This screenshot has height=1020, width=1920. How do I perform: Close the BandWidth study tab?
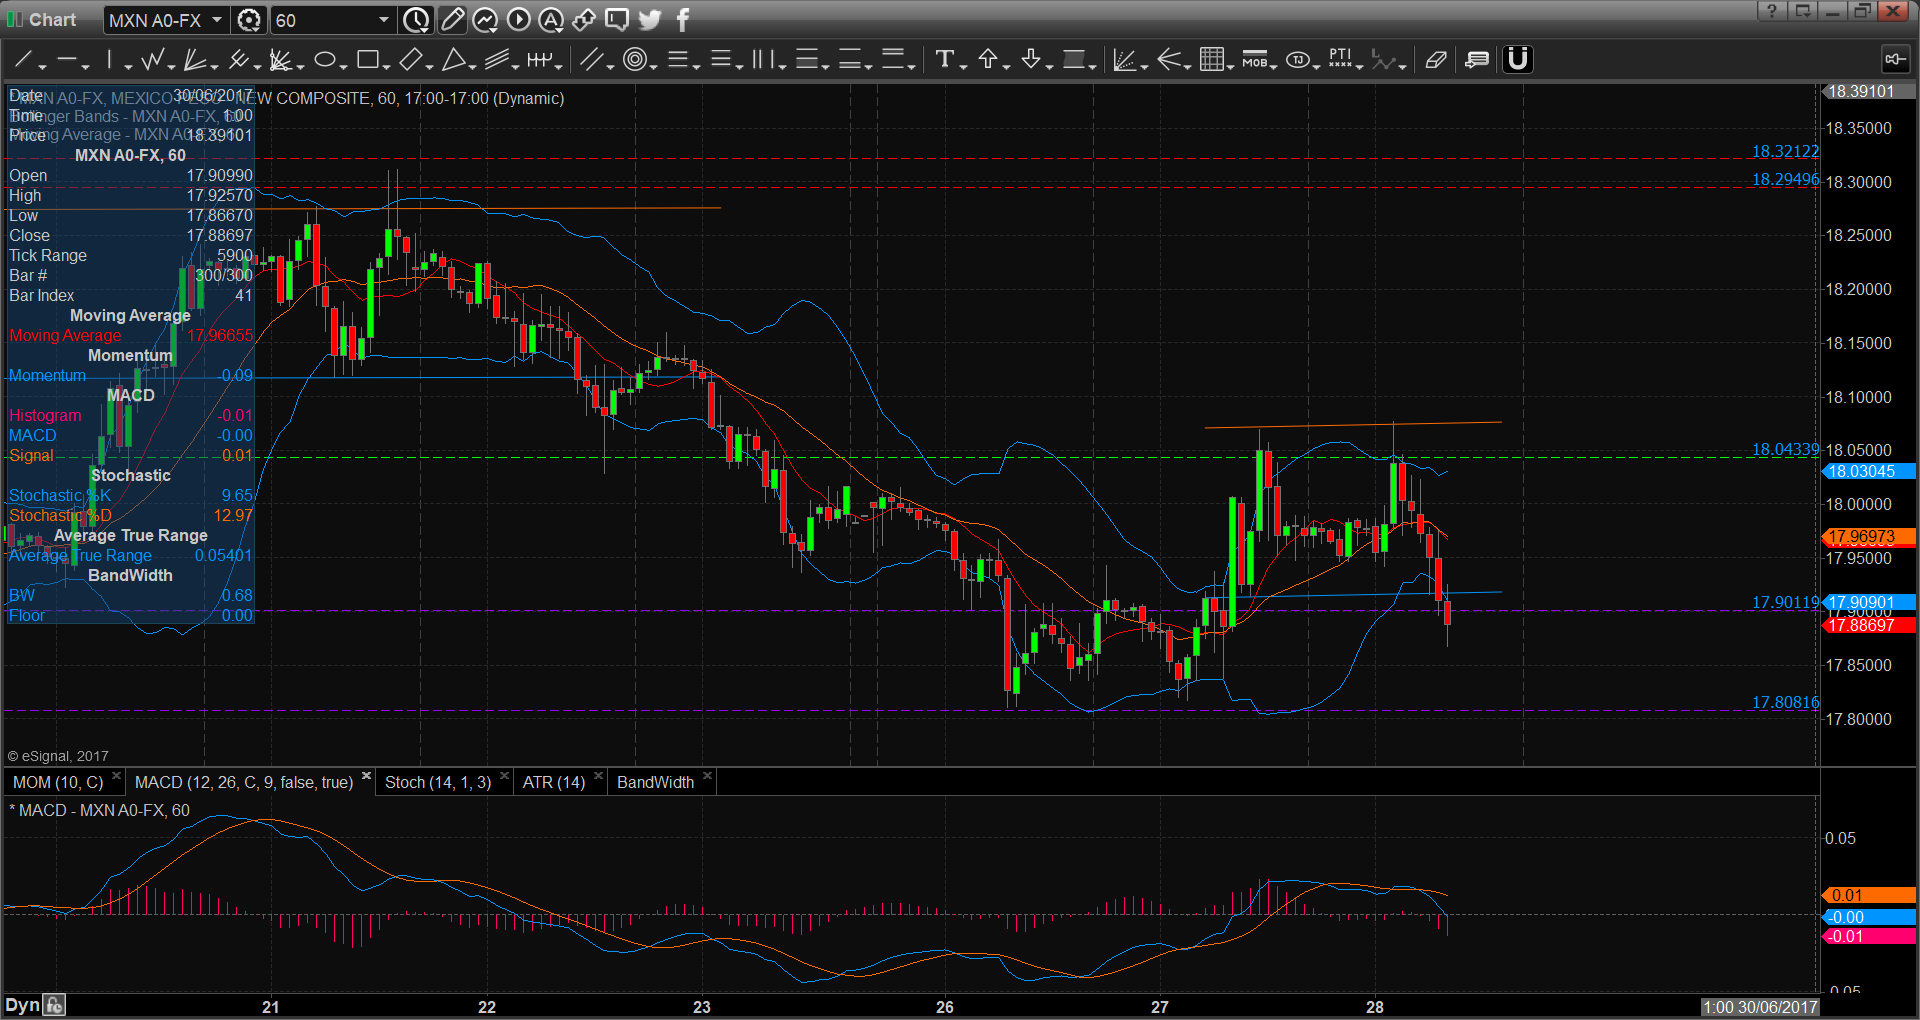tap(707, 776)
